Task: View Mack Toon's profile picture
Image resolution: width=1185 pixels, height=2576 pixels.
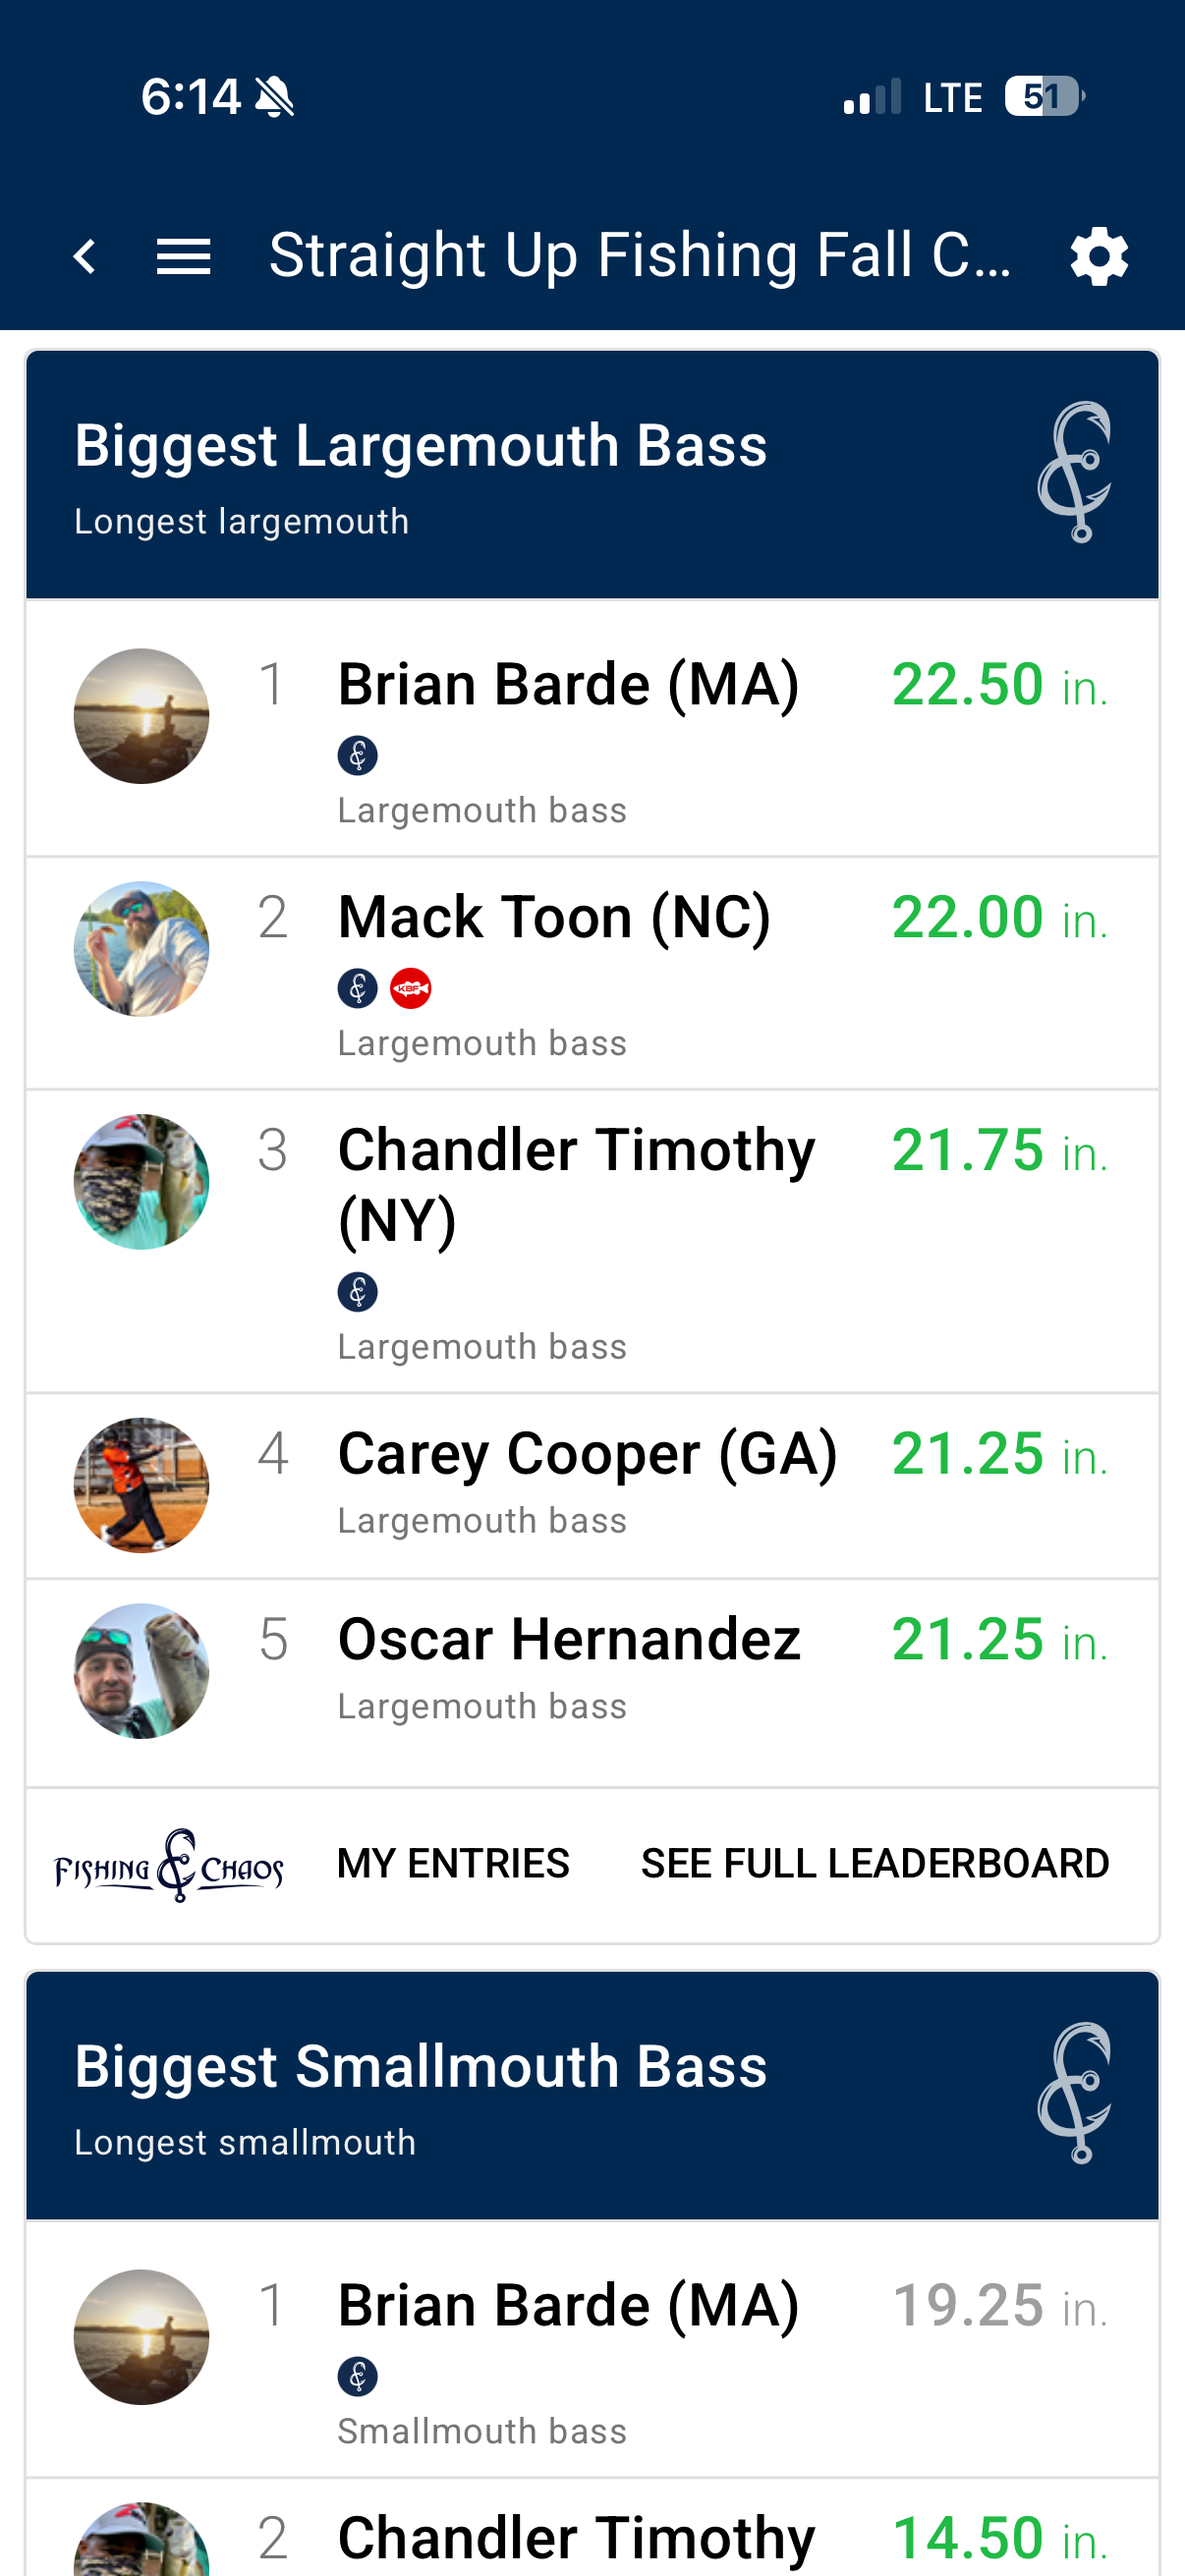Action: [x=141, y=949]
